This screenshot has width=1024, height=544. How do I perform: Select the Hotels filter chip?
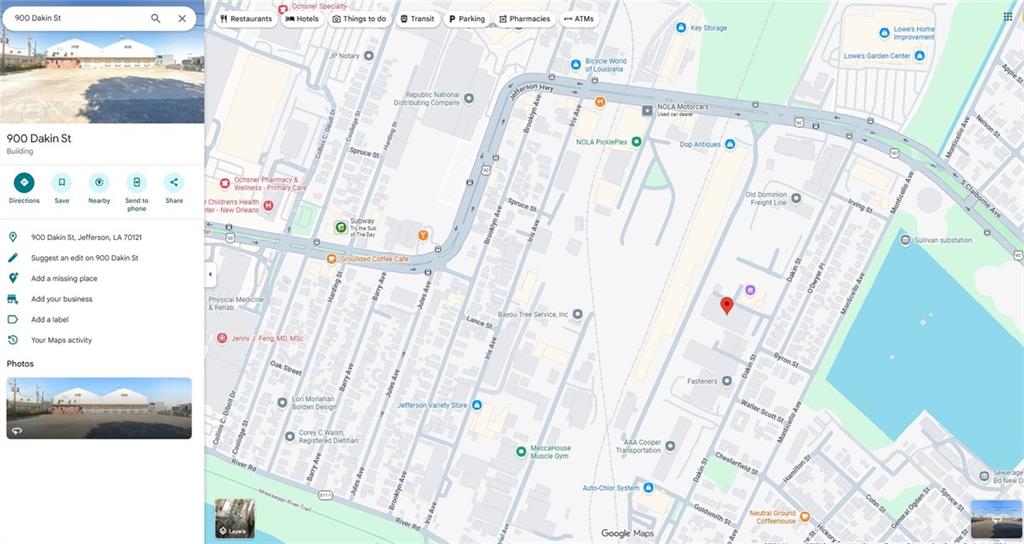[x=303, y=19]
